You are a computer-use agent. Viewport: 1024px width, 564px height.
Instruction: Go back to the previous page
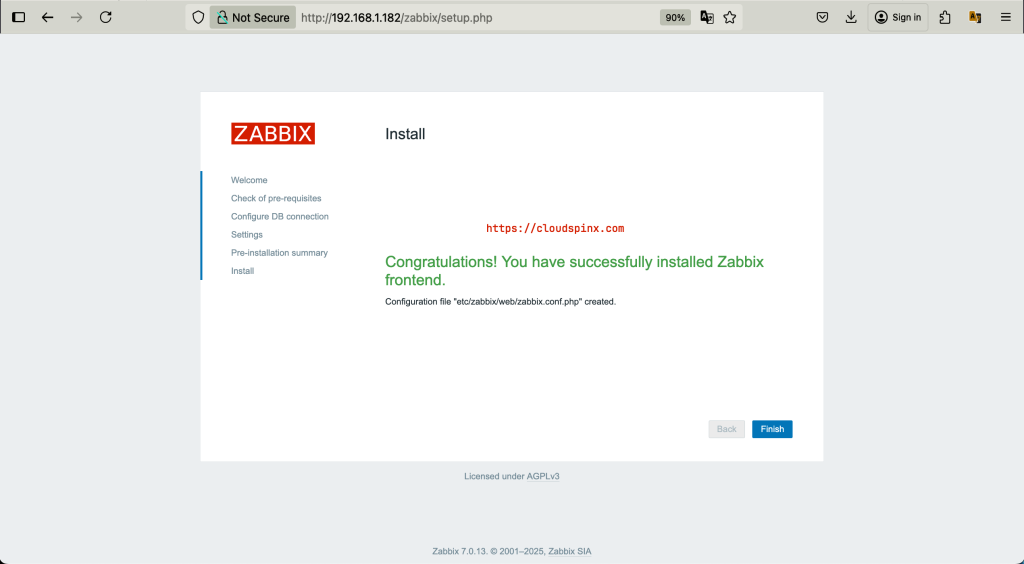[48, 18]
